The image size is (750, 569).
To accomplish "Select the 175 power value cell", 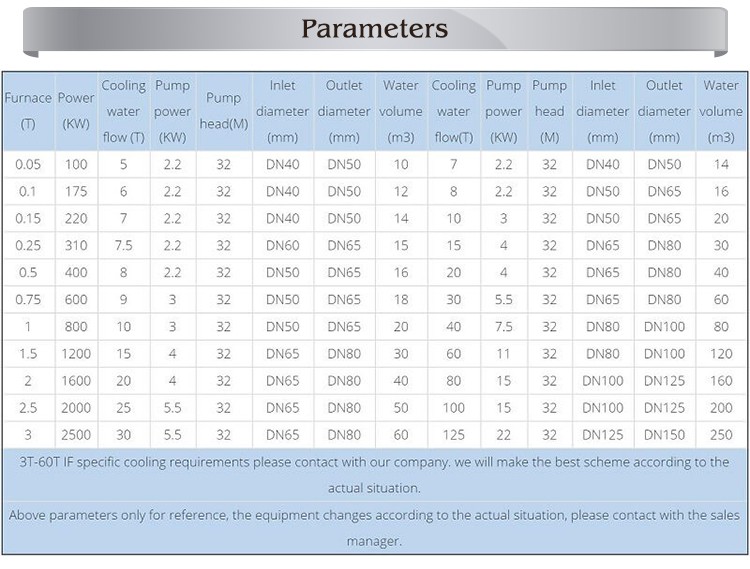I will click(x=76, y=191).
